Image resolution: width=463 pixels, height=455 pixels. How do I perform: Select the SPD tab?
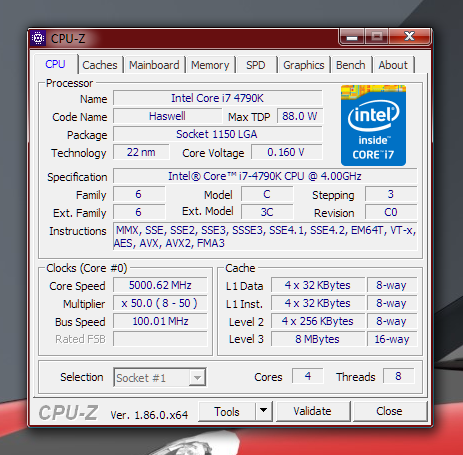tap(256, 65)
